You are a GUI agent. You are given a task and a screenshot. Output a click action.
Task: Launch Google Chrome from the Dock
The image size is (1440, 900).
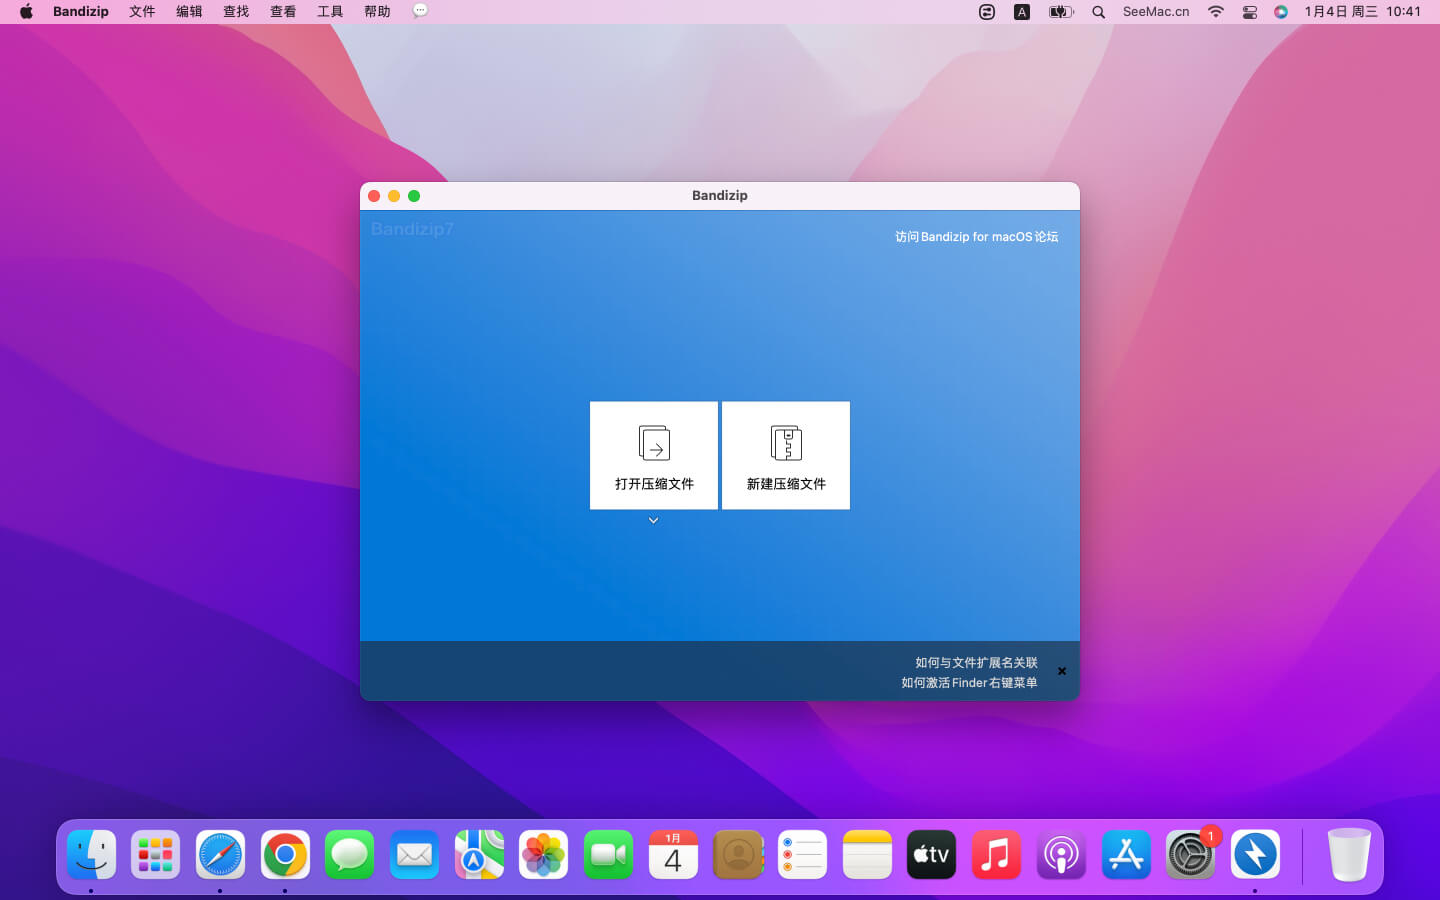pyautogui.click(x=285, y=855)
